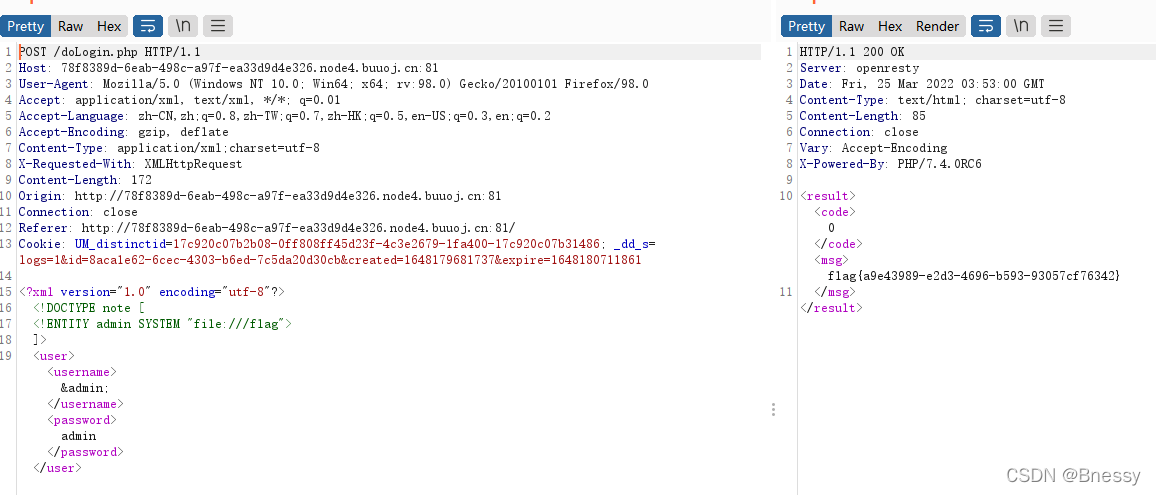This screenshot has height=495, width=1156.
Task: Click the password value admin
Action: tap(78, 436)
